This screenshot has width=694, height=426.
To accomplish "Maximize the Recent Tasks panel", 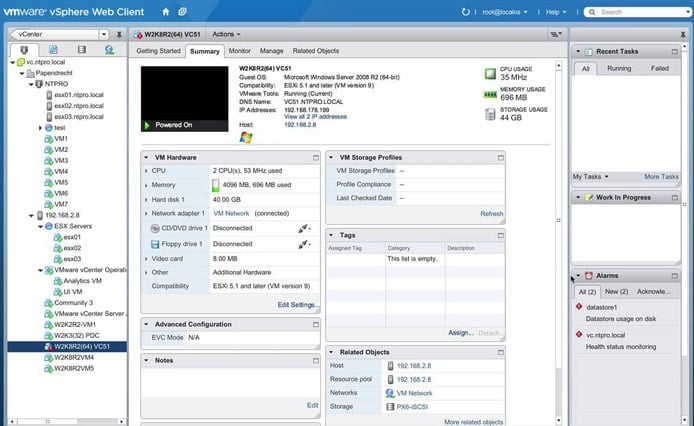I will tap(674, 49).
